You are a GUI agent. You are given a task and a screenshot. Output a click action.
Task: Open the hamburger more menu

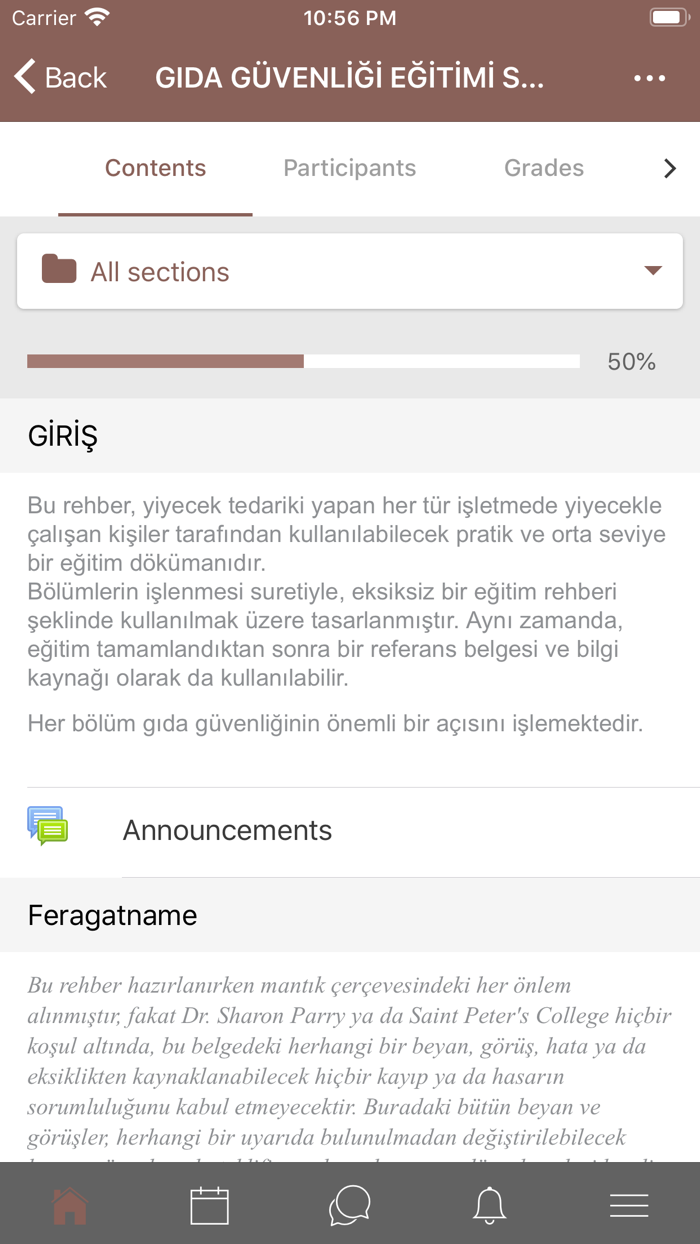pos(629,1206)
